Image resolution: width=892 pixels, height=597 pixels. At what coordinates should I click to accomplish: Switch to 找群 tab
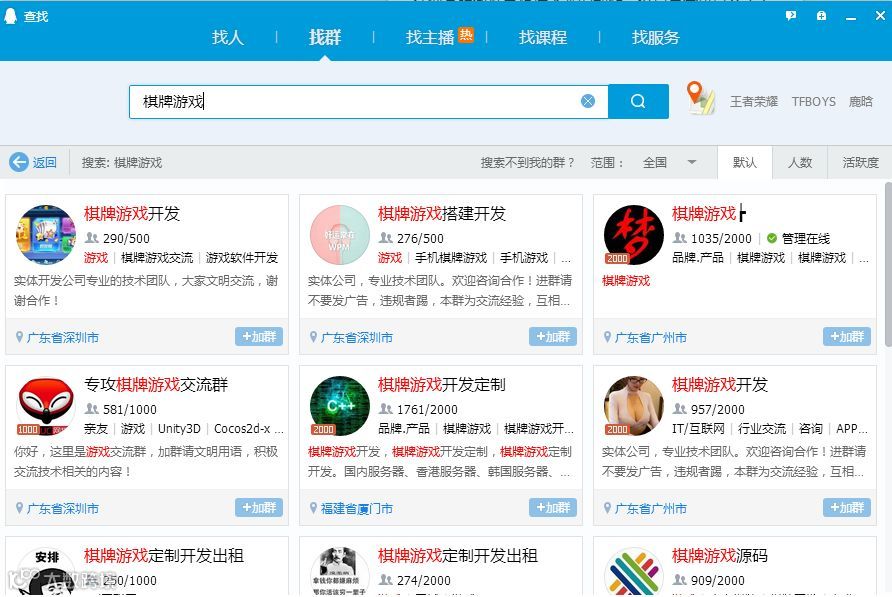coord(325,38)
